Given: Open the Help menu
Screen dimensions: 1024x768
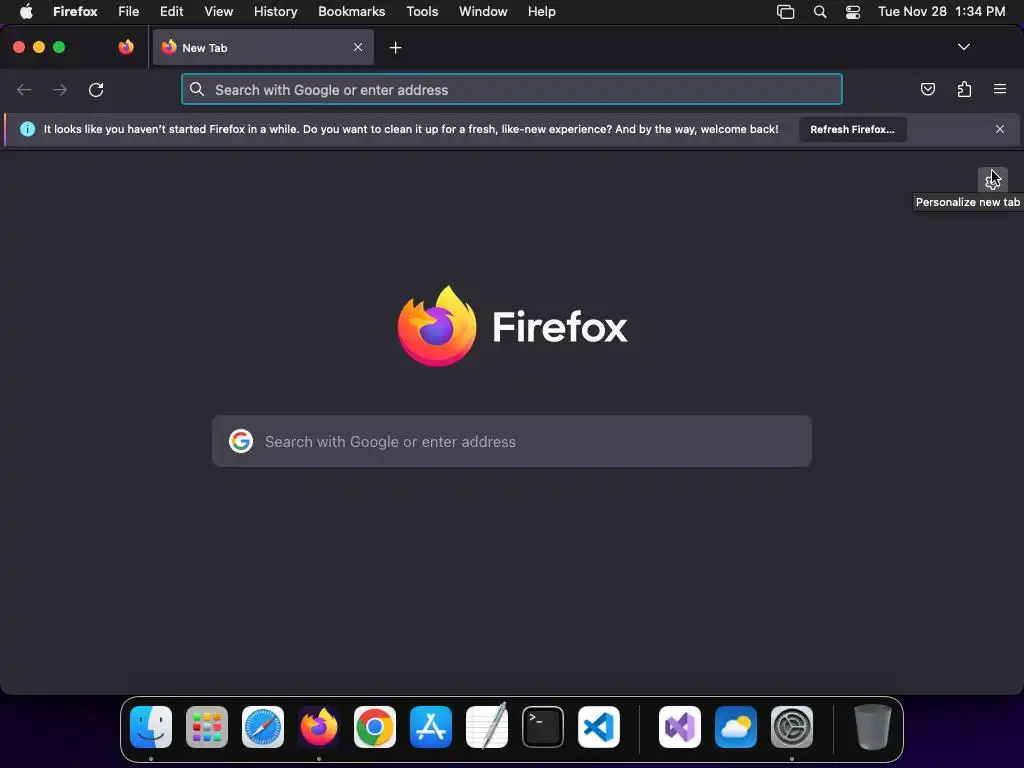Looking at the screenshot, I should [x=541, y=12].
